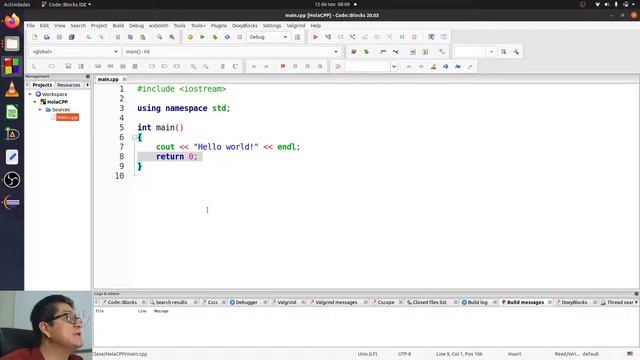Open the Code::Blocks IDE app menu in the top bar
This screenshot has width=640, height=360.
[67, 4]
